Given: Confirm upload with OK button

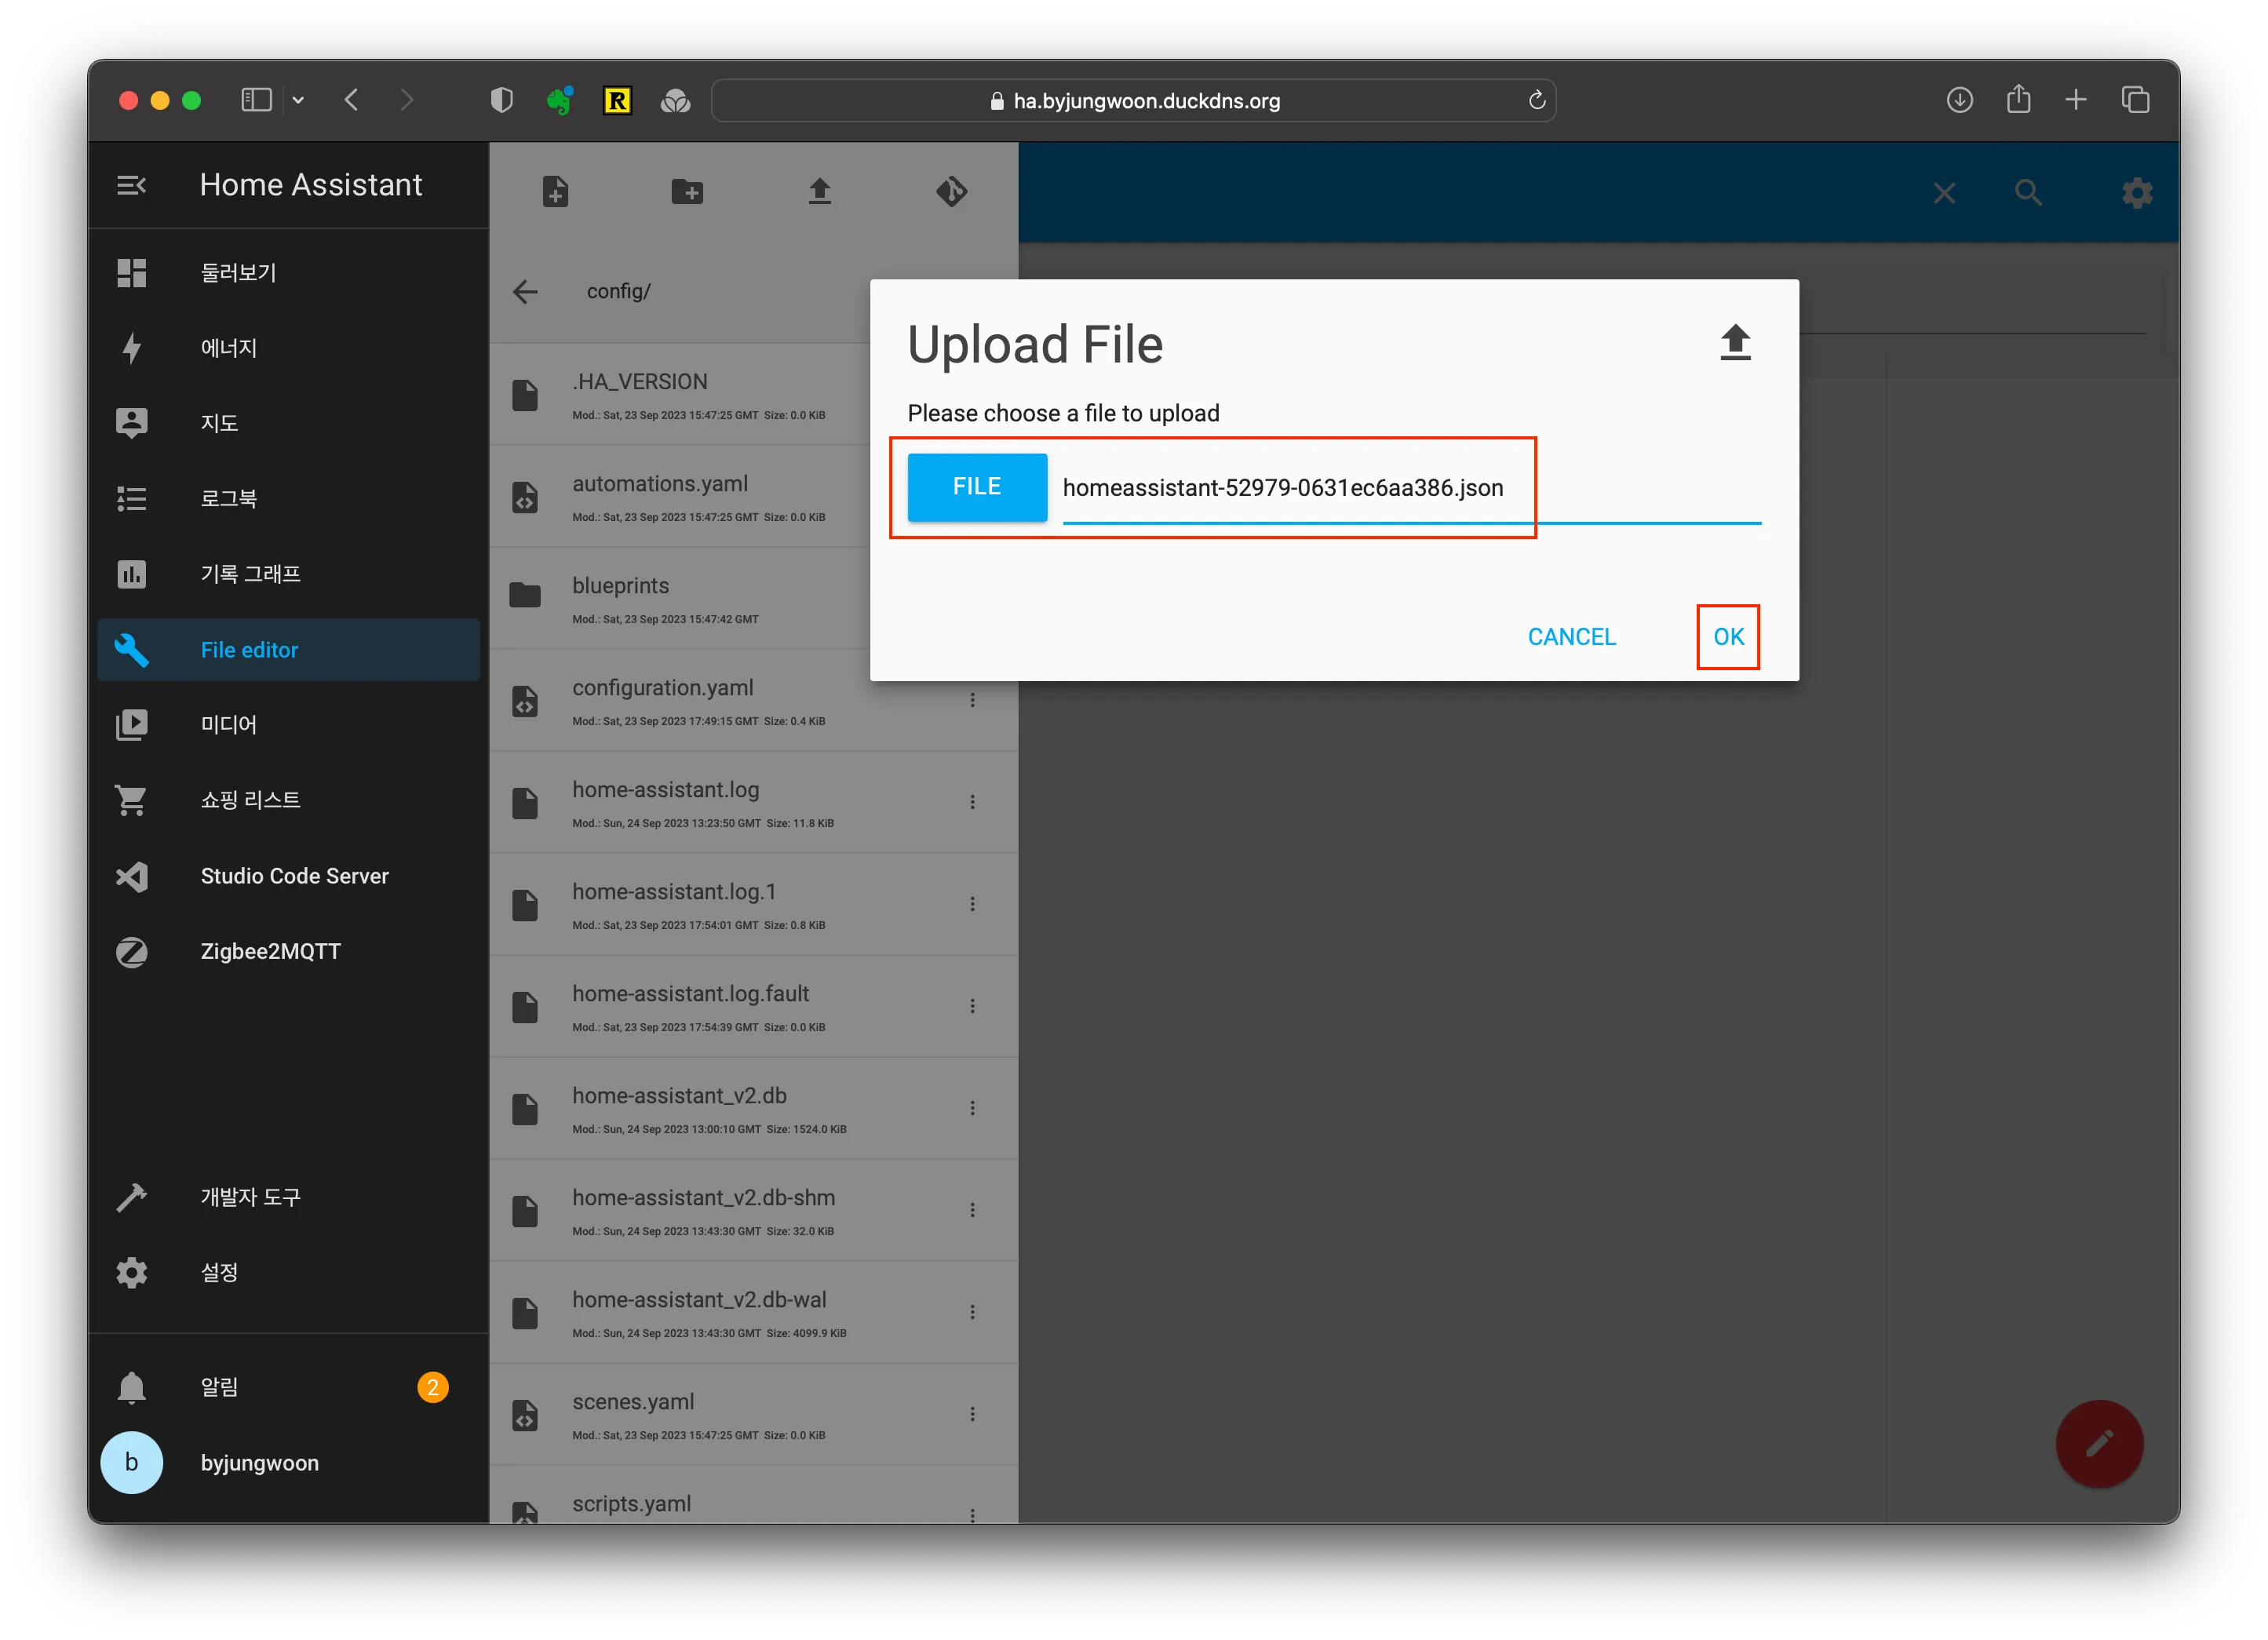Looking at the screenshot, I should (1728, 637).
